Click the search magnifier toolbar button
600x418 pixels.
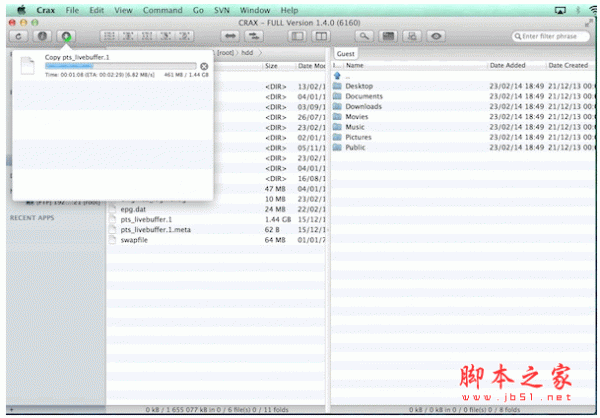[364, 36]
